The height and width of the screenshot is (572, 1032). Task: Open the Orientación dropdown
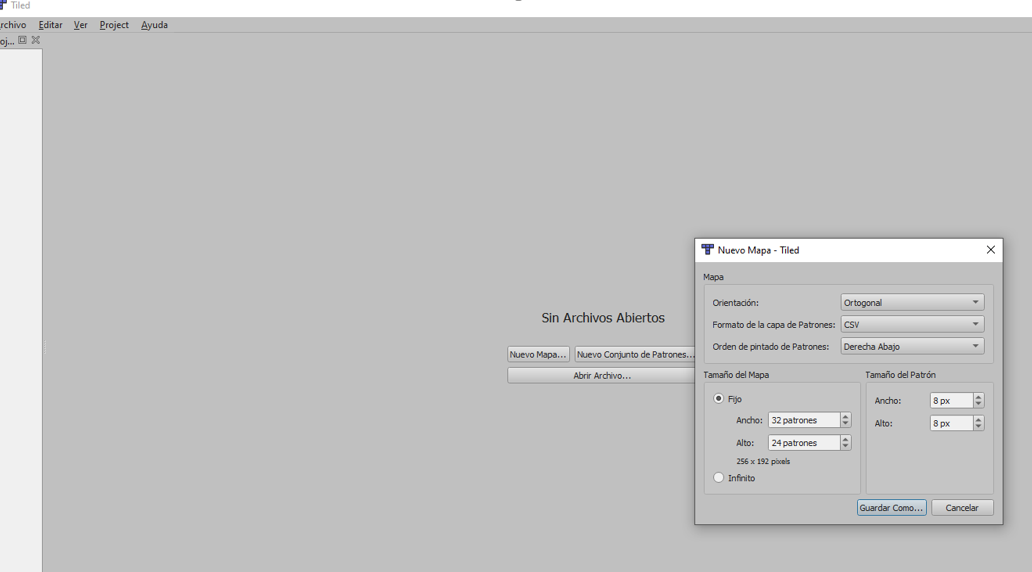coord(912,302)
